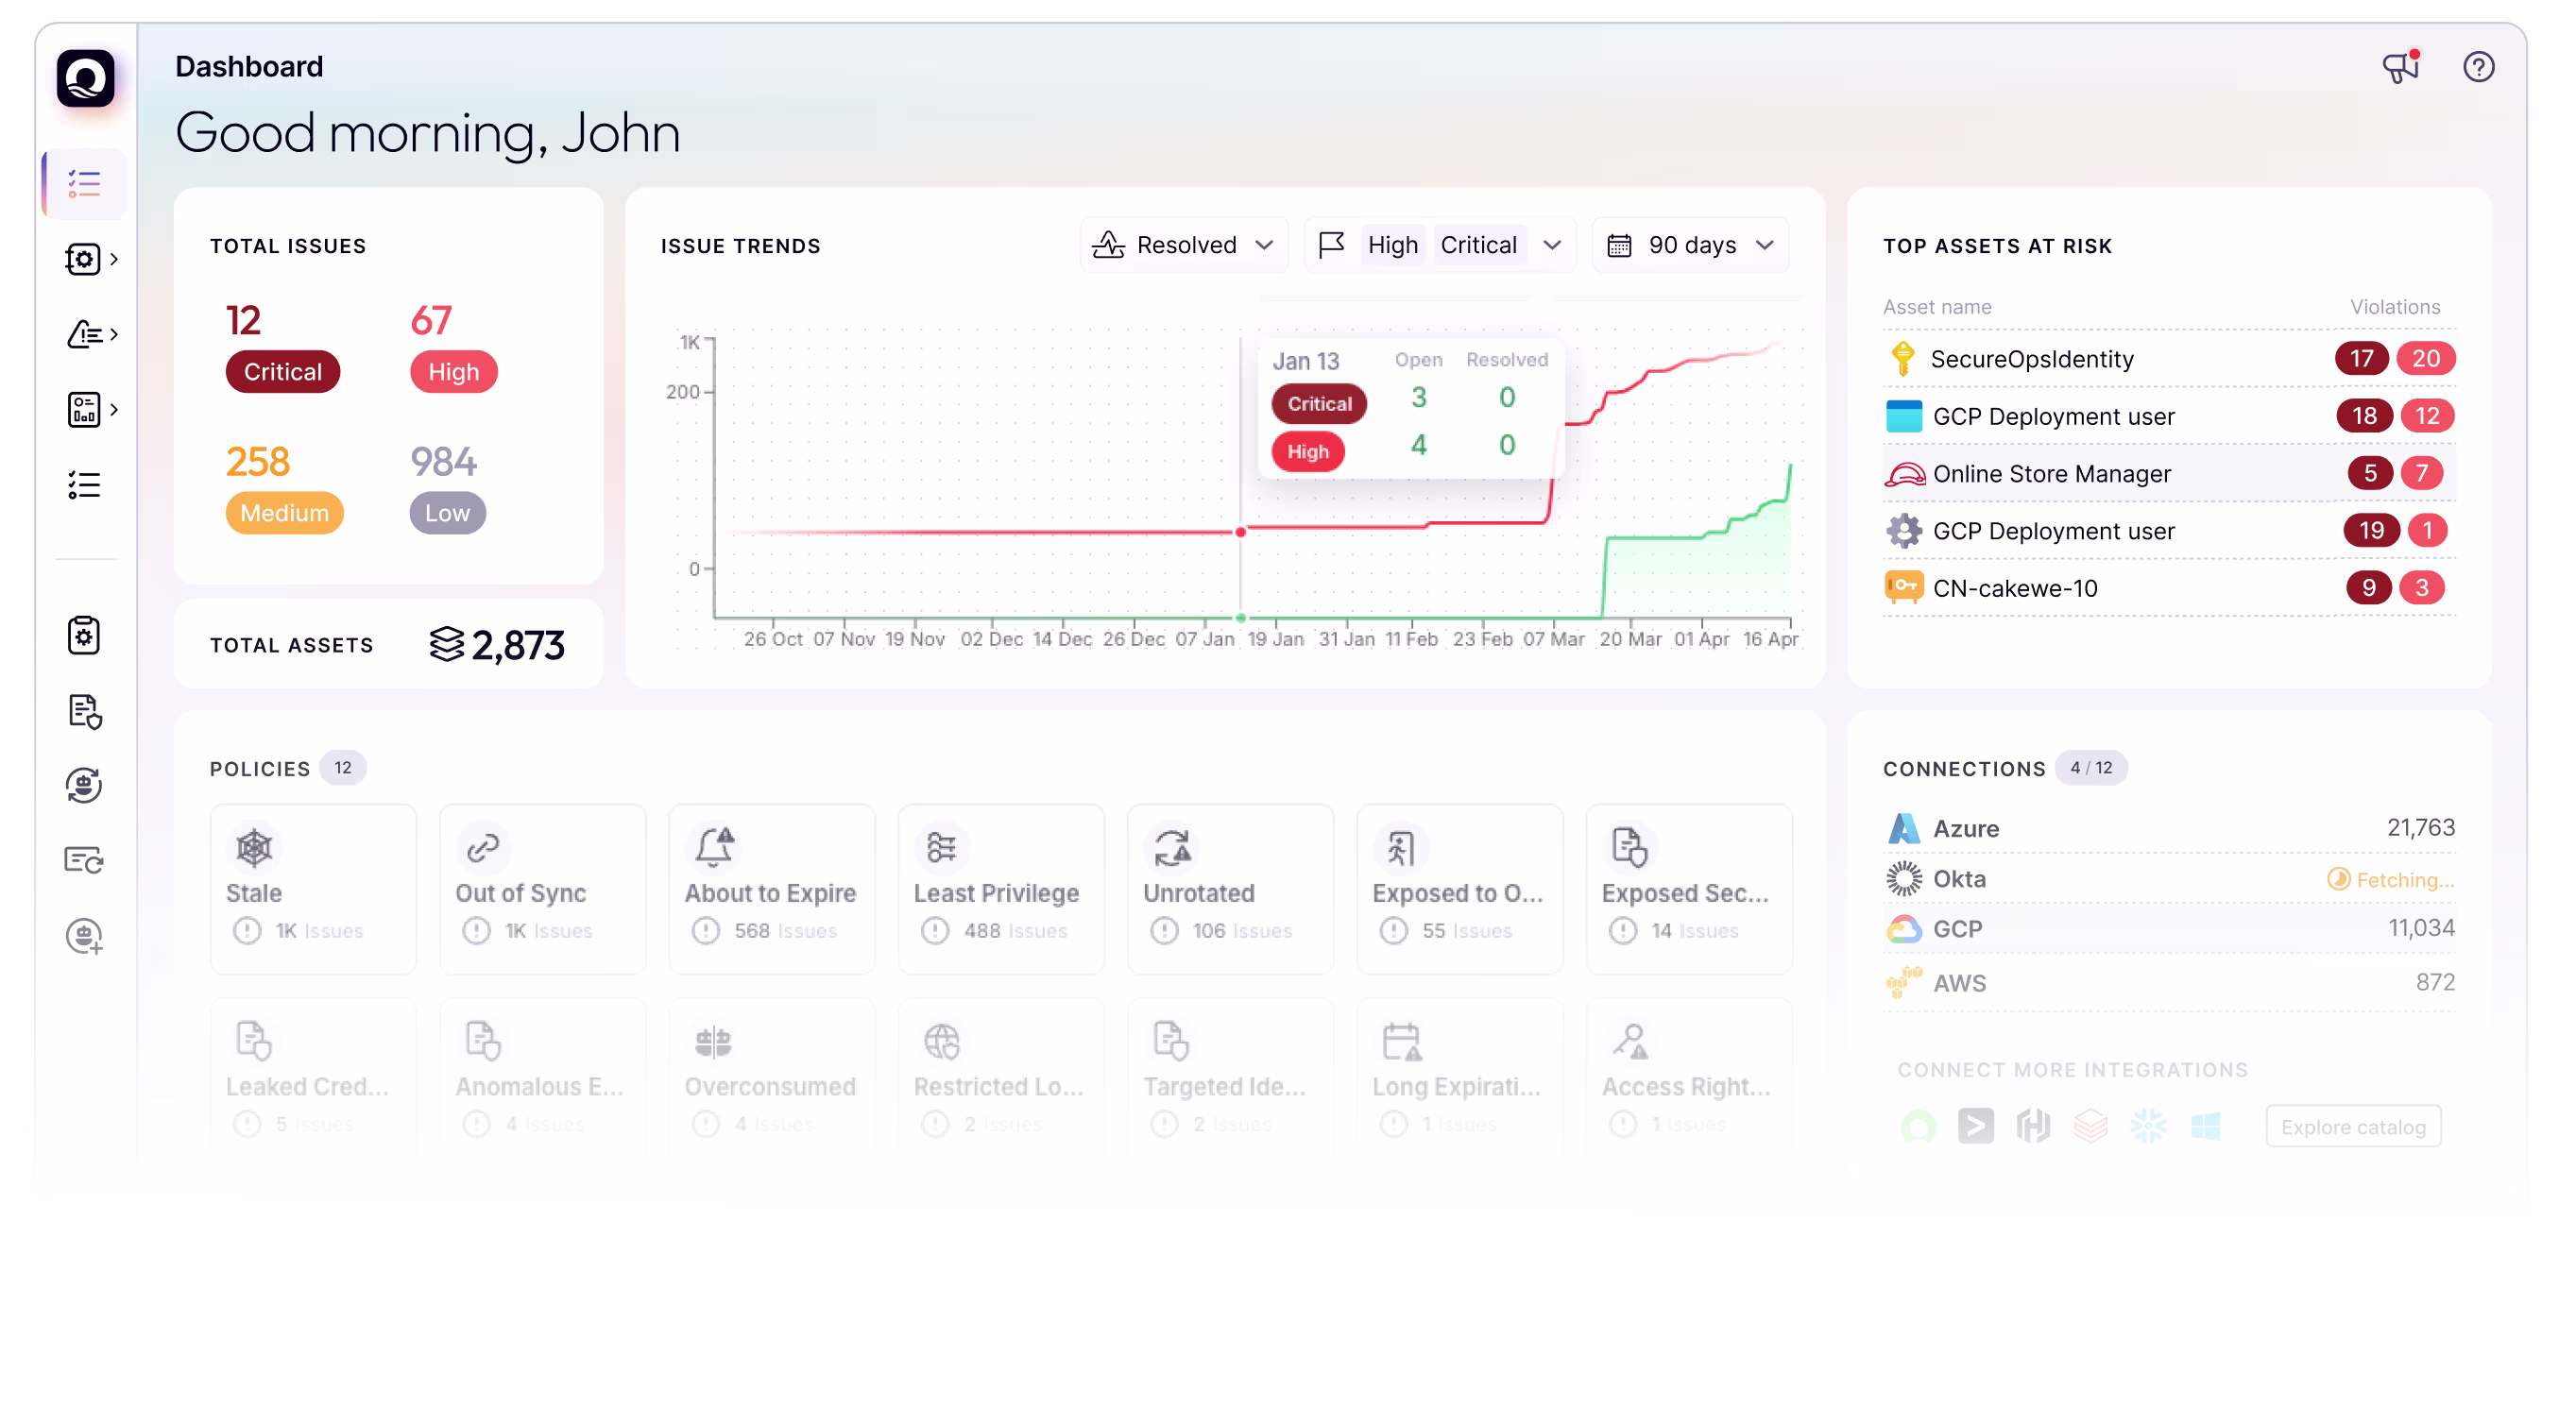The height and width of the screenshot is (1408, 2576).
Task: Click the Low severity badge in Total Issues
Action: pyautogui.click(x=447, y=513)
